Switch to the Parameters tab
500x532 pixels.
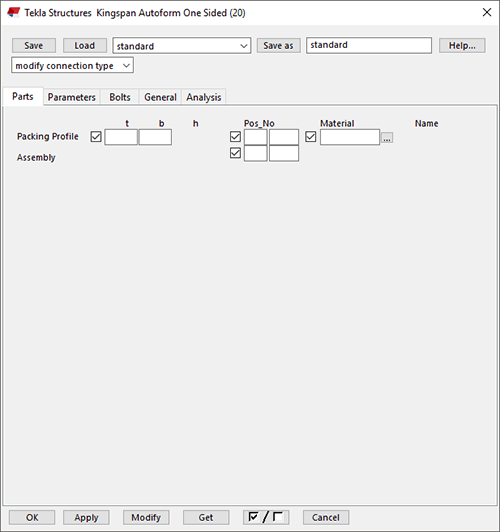coord(72,97)
